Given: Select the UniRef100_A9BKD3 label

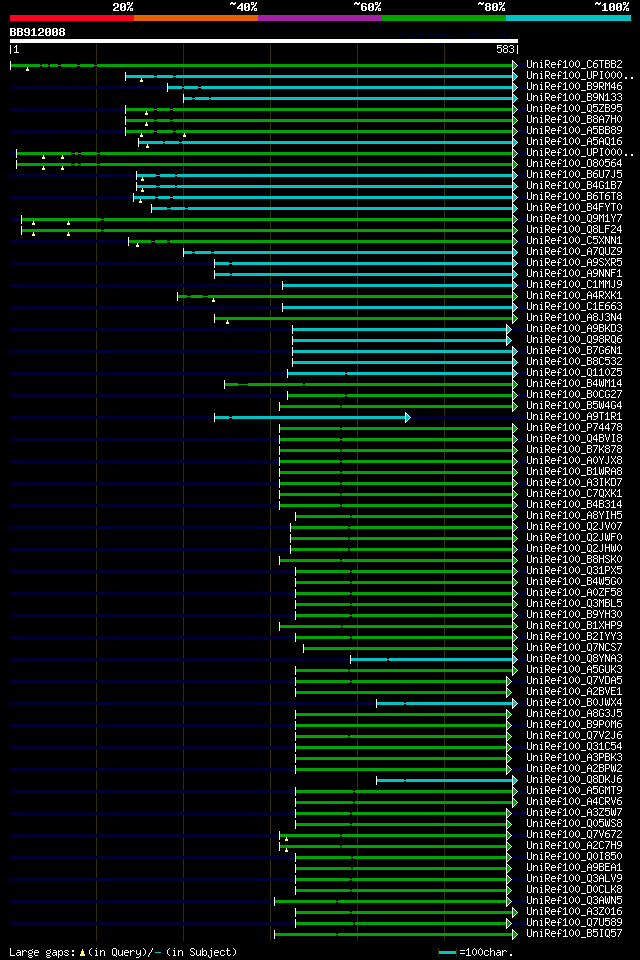Looking at the screenshot, I should (574, 329).
